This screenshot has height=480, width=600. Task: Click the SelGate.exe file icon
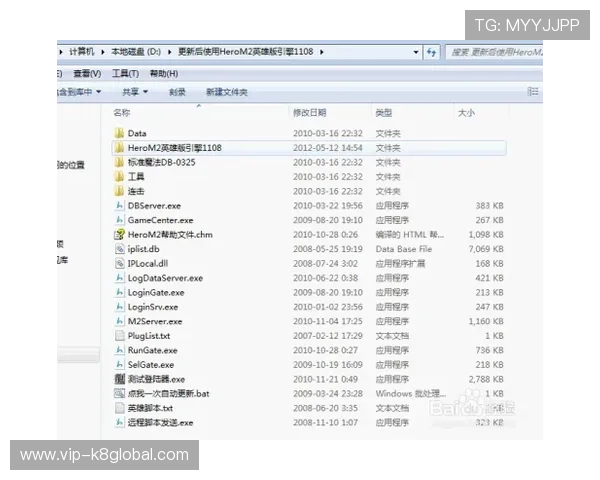coord(119,365)
